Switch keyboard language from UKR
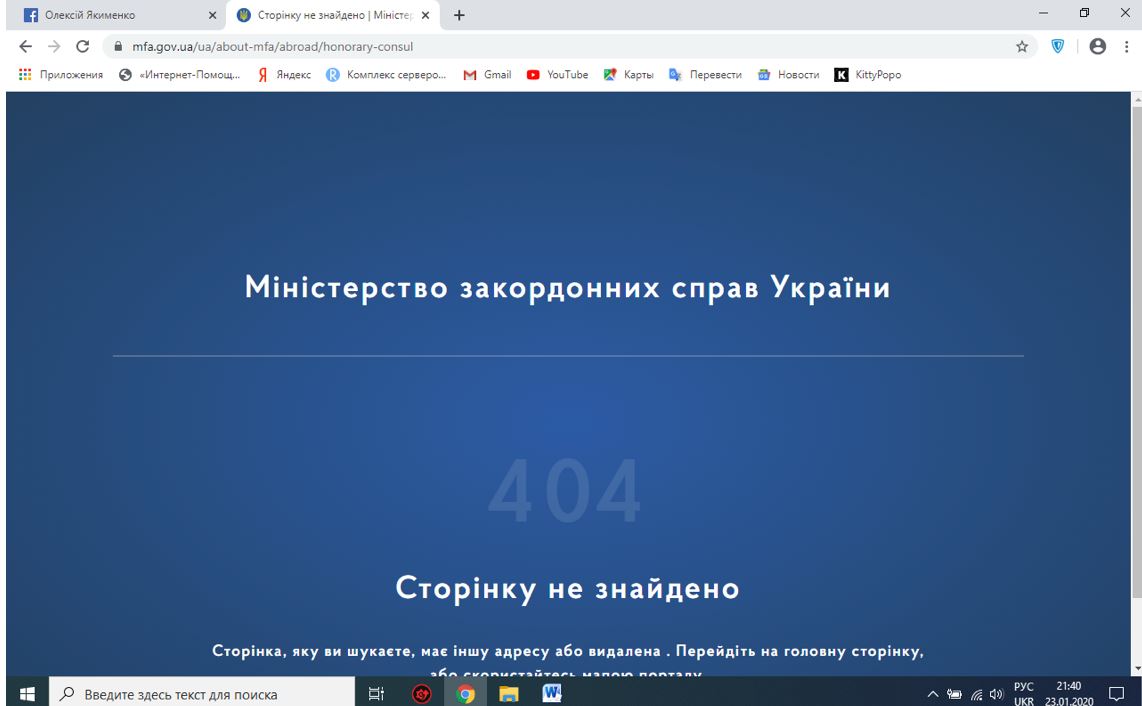 pyautogui.click(x=1023, y=691)
